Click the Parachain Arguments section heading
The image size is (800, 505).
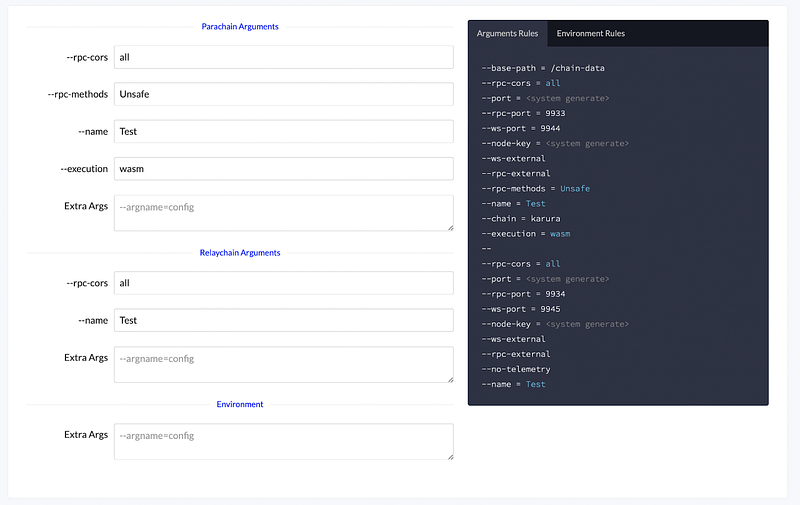[x=240, y=27]
